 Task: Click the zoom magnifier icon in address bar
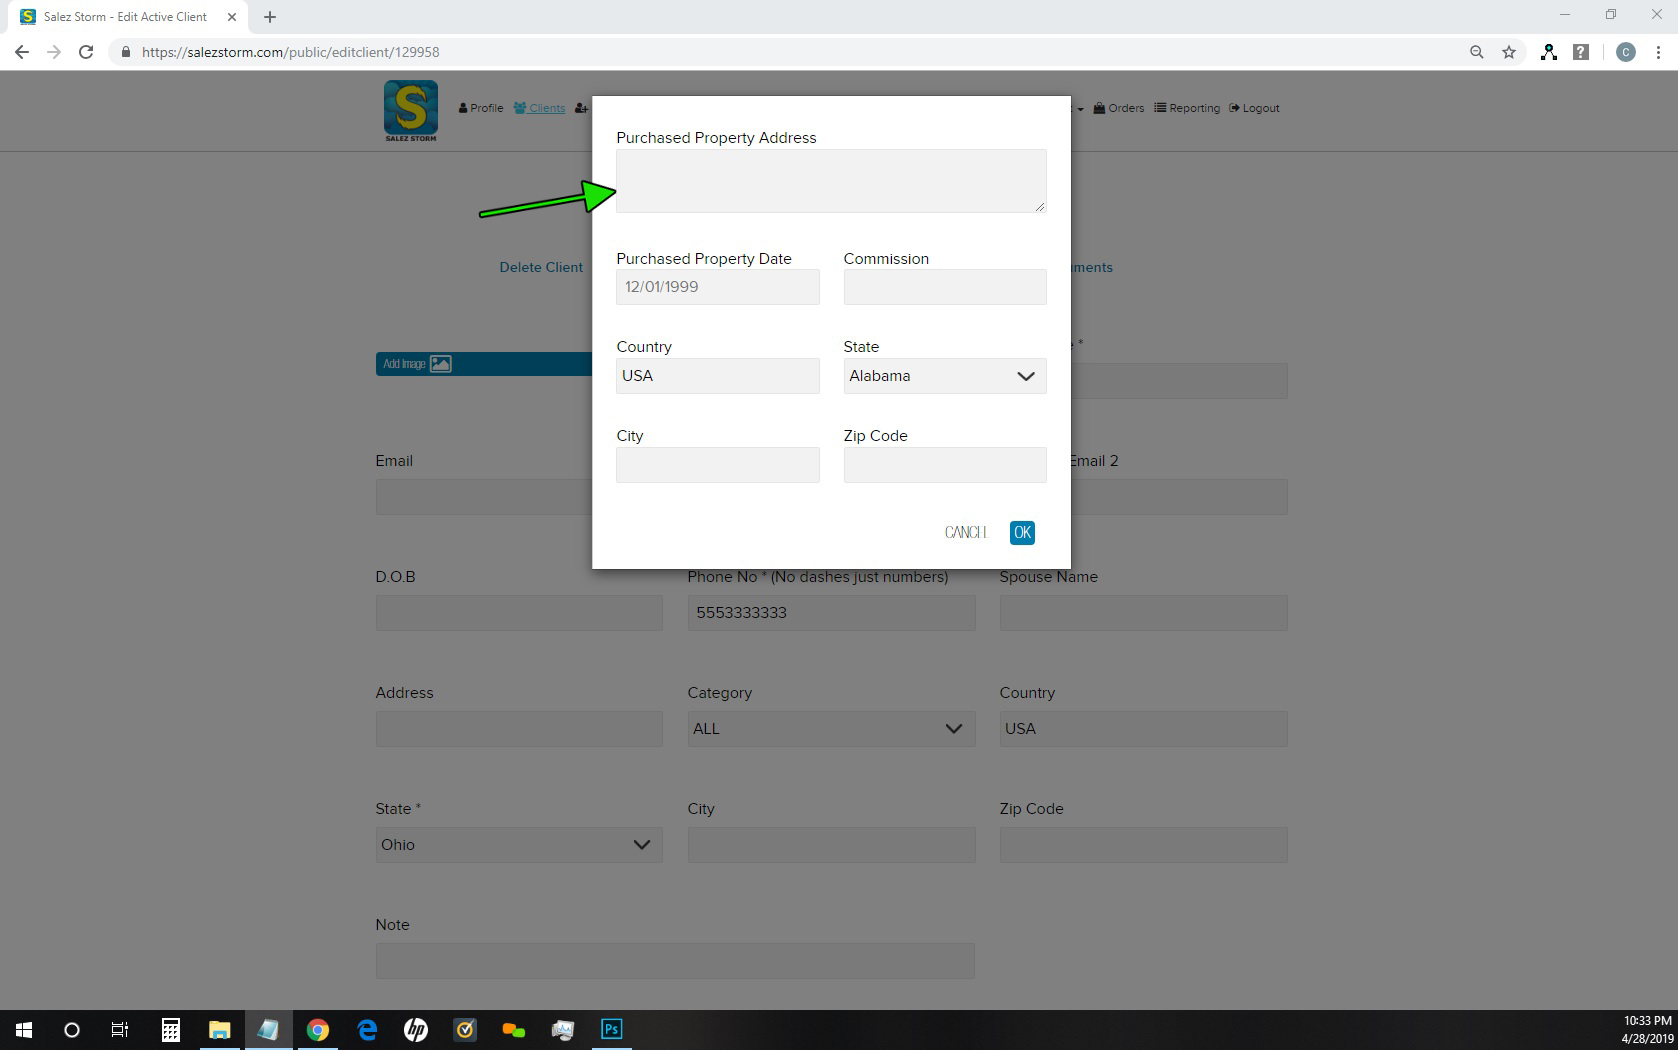[1476, 52]
